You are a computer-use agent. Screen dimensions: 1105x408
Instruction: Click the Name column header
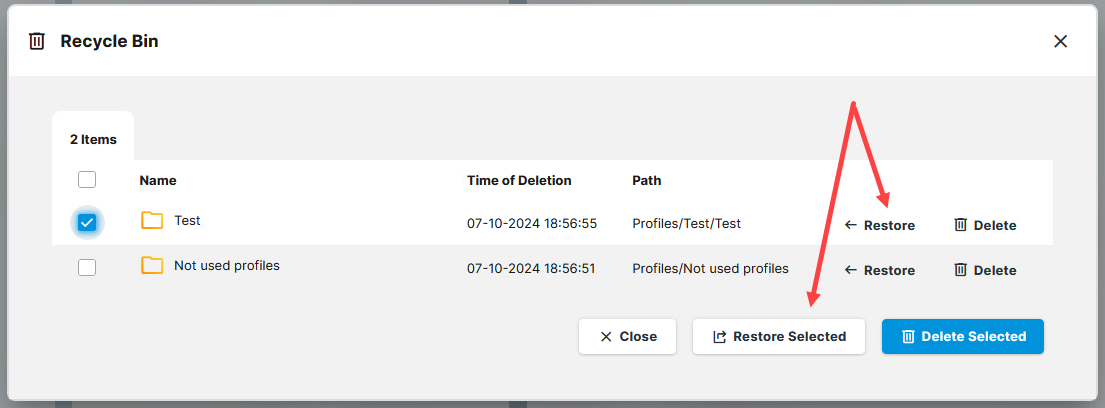coord(158,181)
